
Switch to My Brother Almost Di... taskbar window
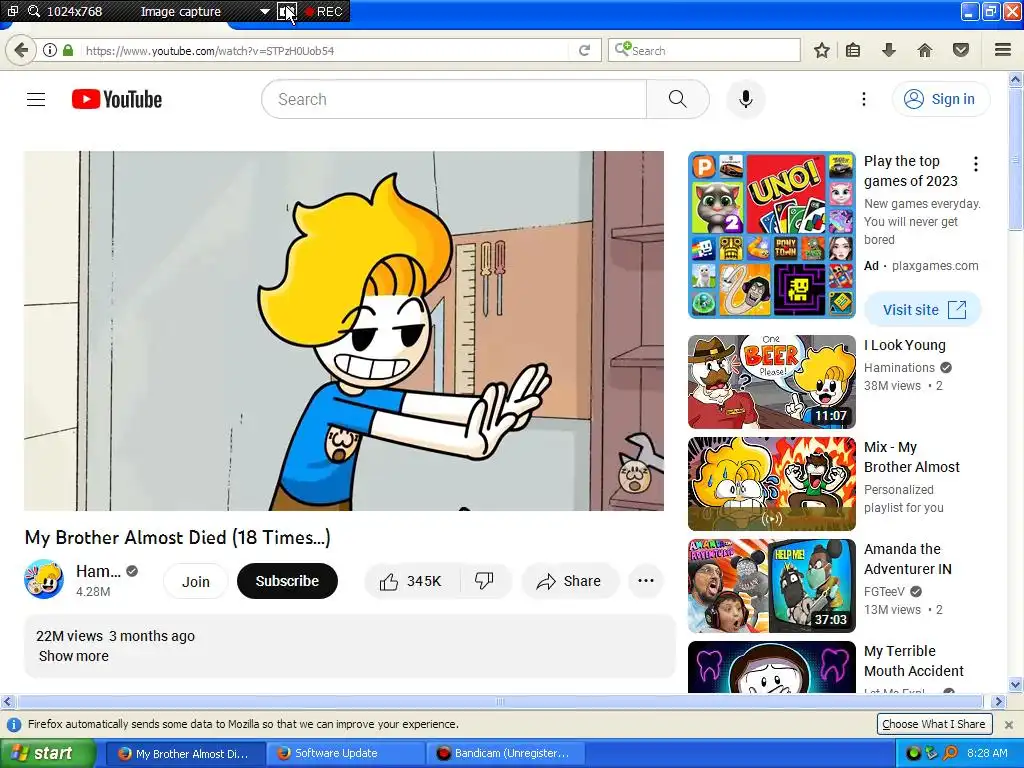pos(185,754)
